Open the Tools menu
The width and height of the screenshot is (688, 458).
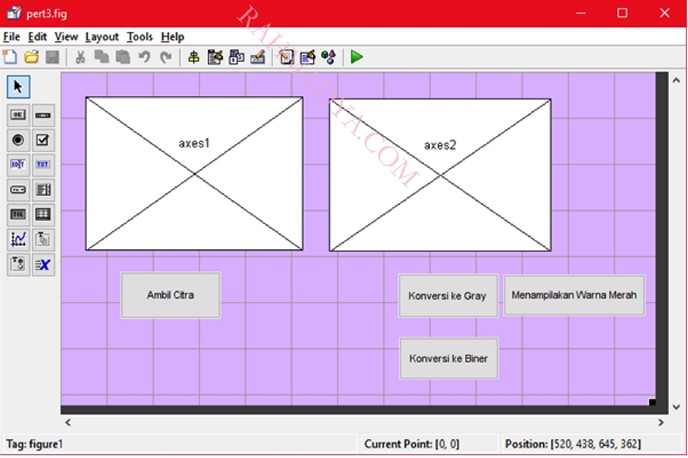pyautogui.click(x=140, y=36)
